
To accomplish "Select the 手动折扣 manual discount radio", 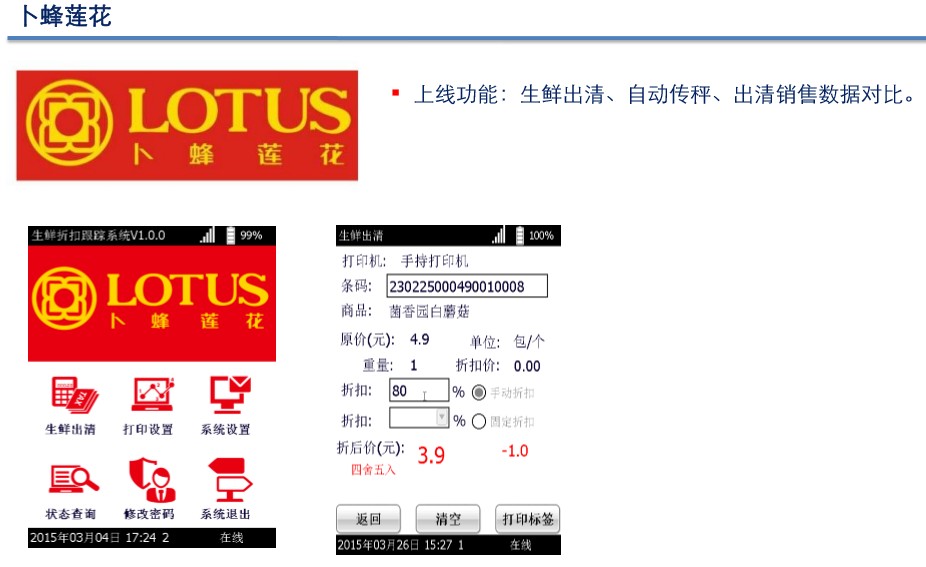I will (479, 392).
